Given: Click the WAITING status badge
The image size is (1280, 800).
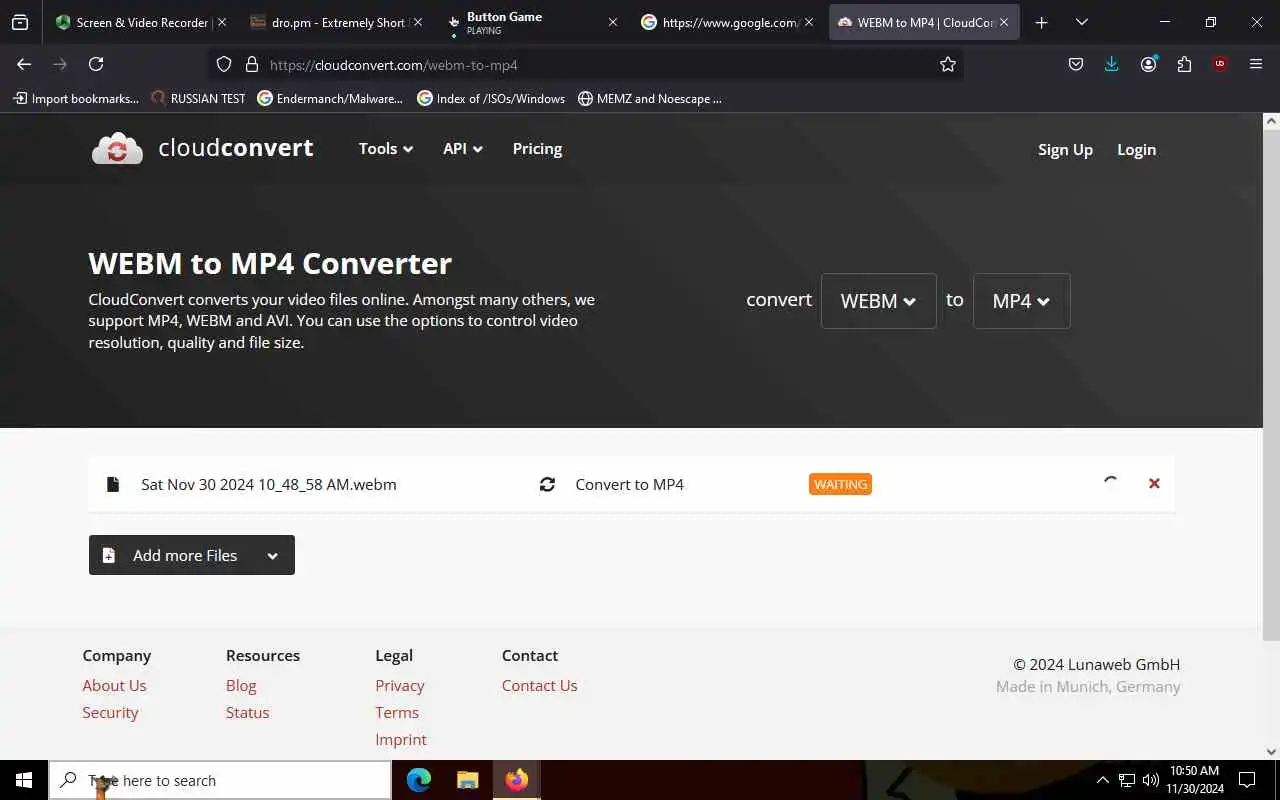Looking at the screenshot, I should point(840,484).
